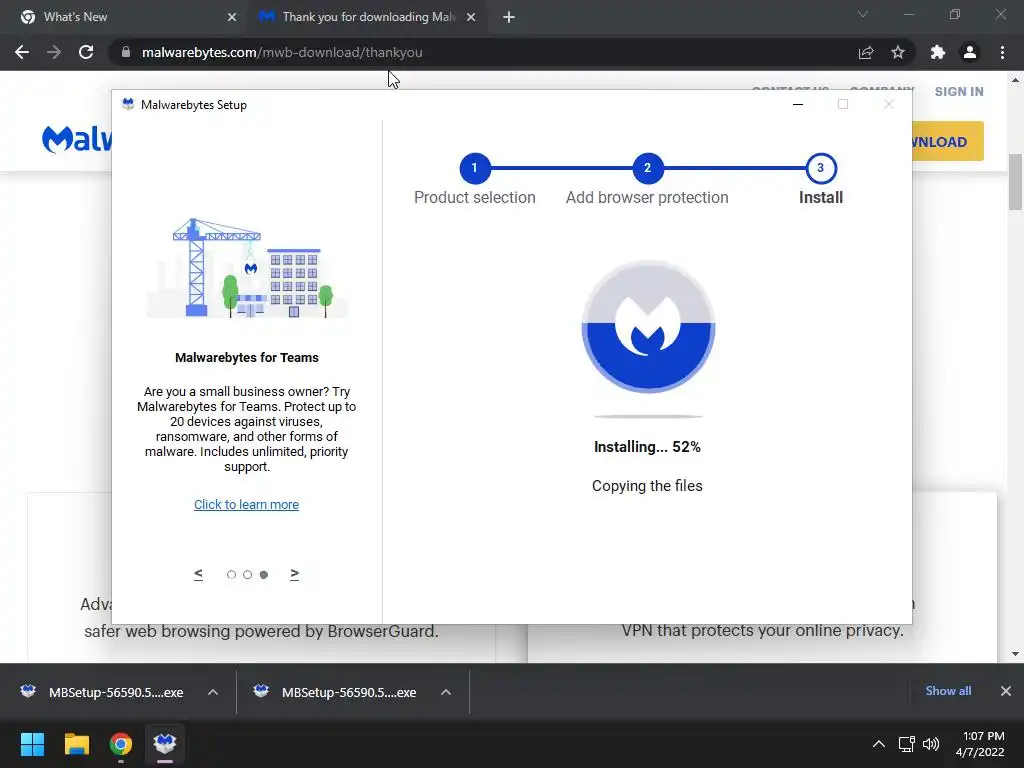The image size is (1024, 768).
Task: Click the Chrome tab search chevron
Action: coord(863,14)
